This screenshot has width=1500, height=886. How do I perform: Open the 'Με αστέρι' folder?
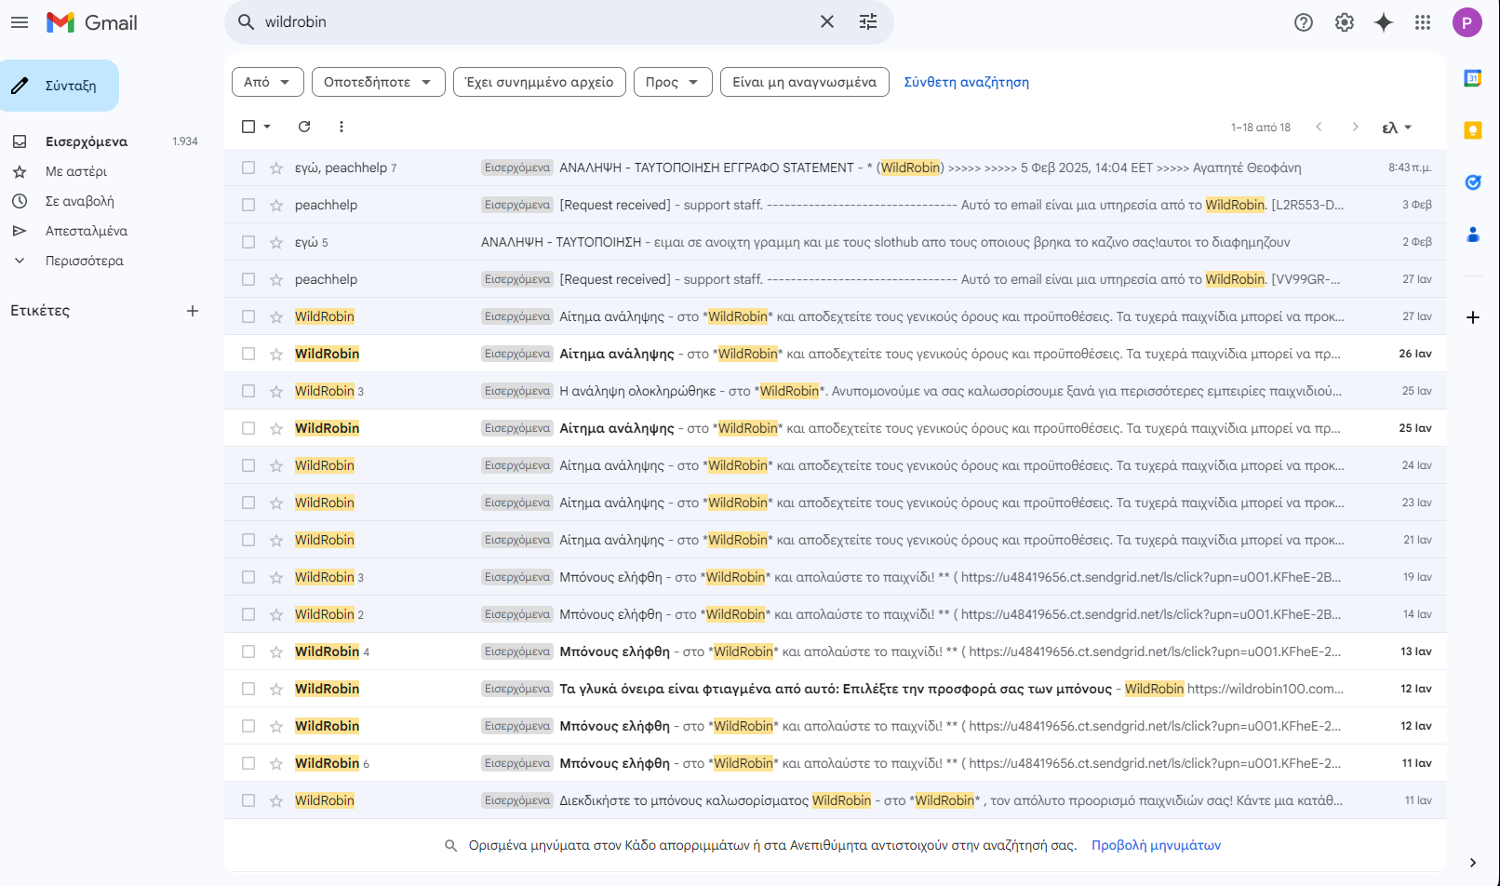pyautogui.click(x=76, y=172)
